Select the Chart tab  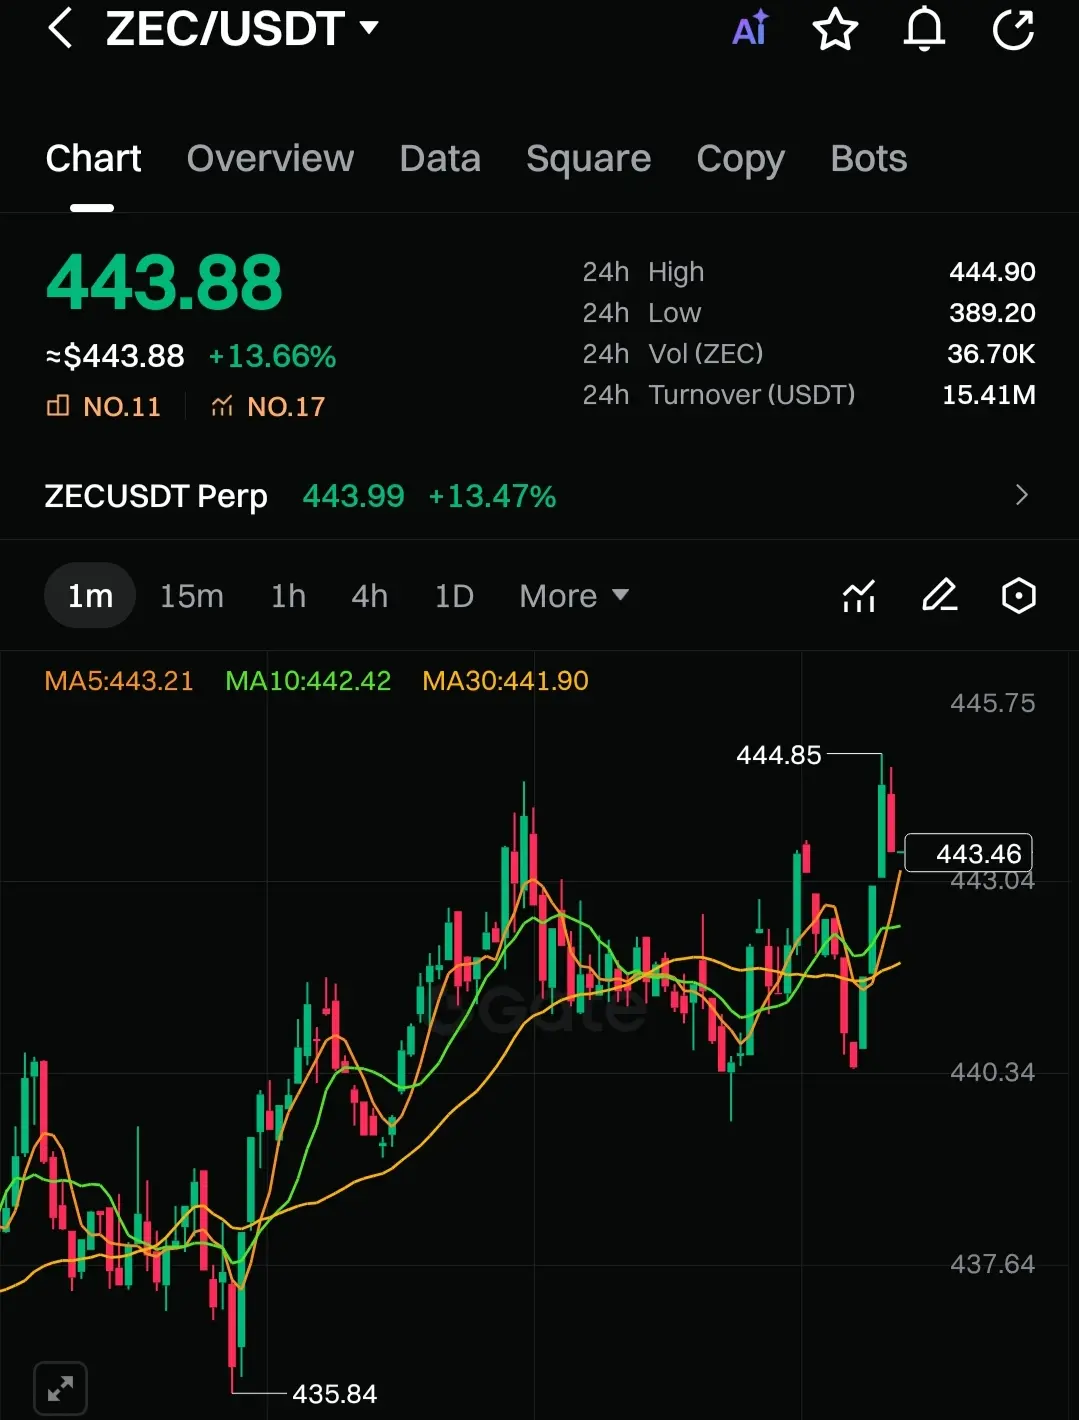point(93,158)
